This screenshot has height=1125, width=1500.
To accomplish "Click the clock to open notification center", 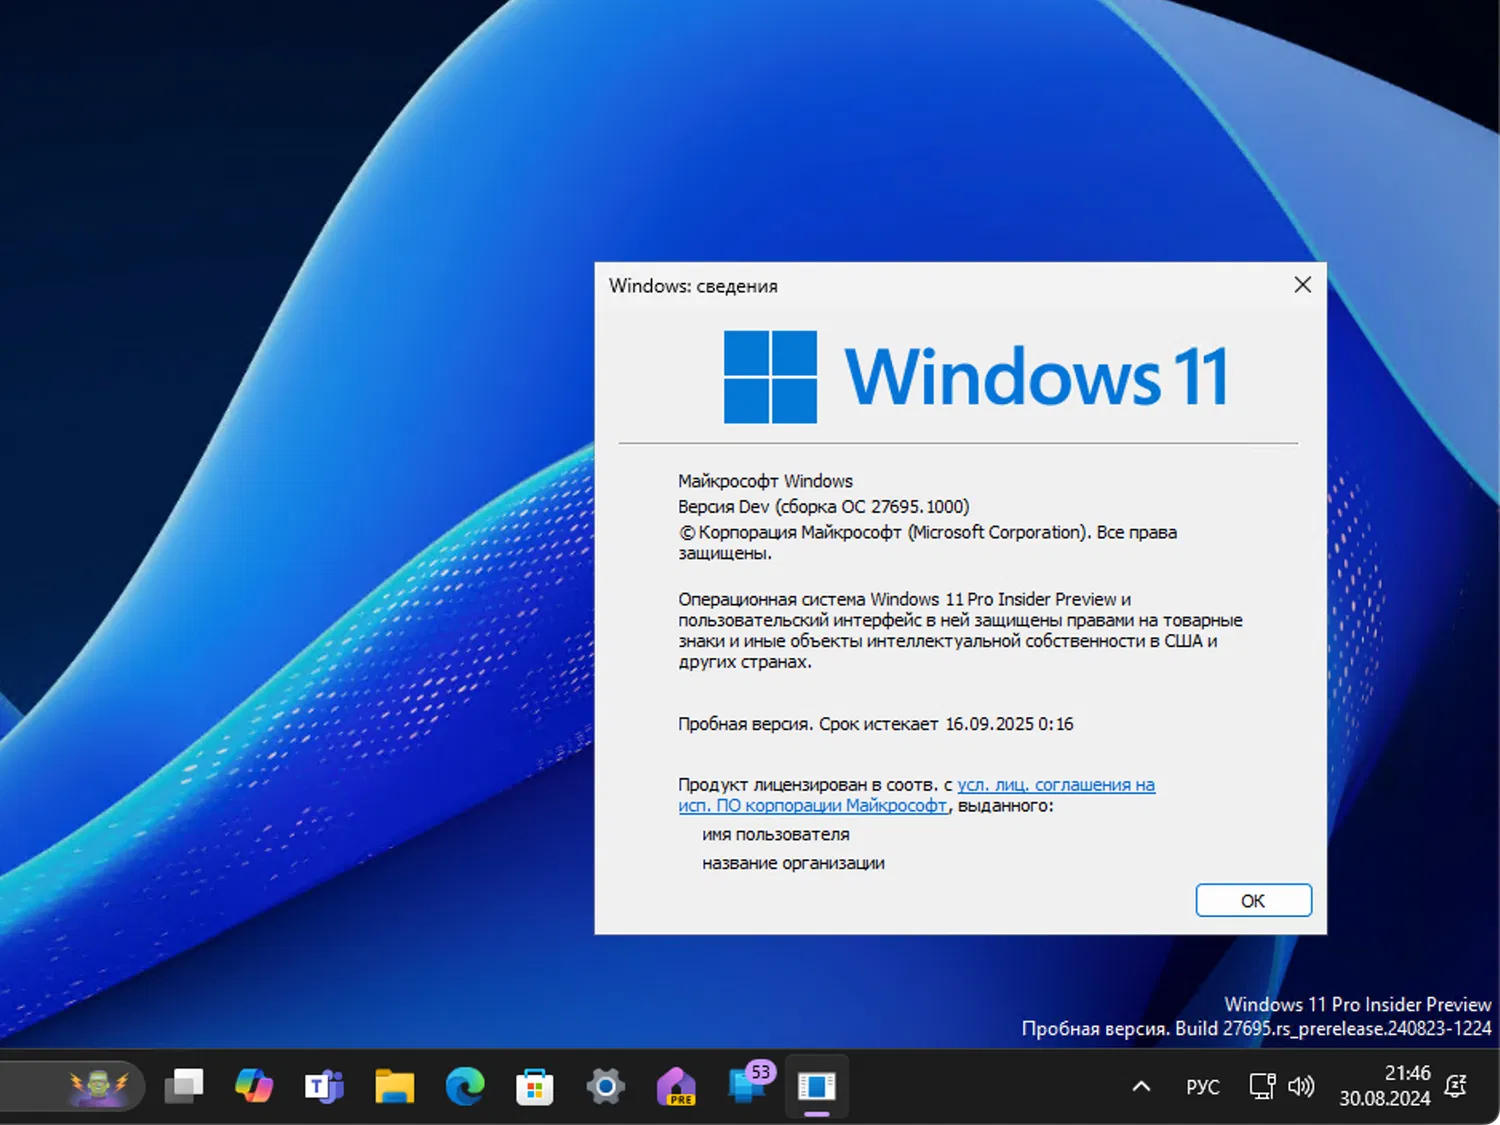I will 1385,1086.
